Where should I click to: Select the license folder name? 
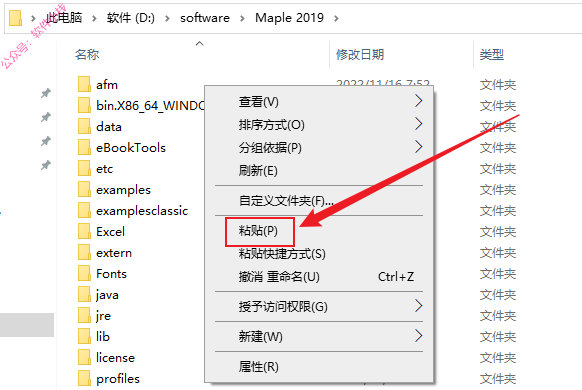click(115, 358)
